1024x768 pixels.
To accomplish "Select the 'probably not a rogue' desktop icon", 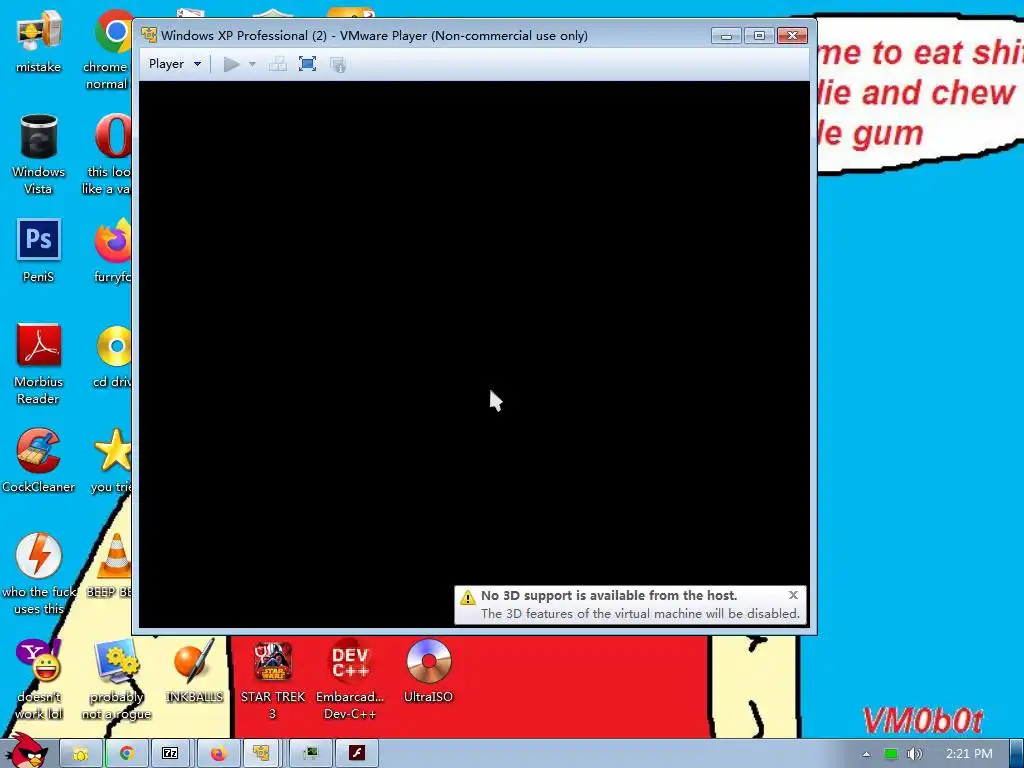I will click(x=116, y=679).
